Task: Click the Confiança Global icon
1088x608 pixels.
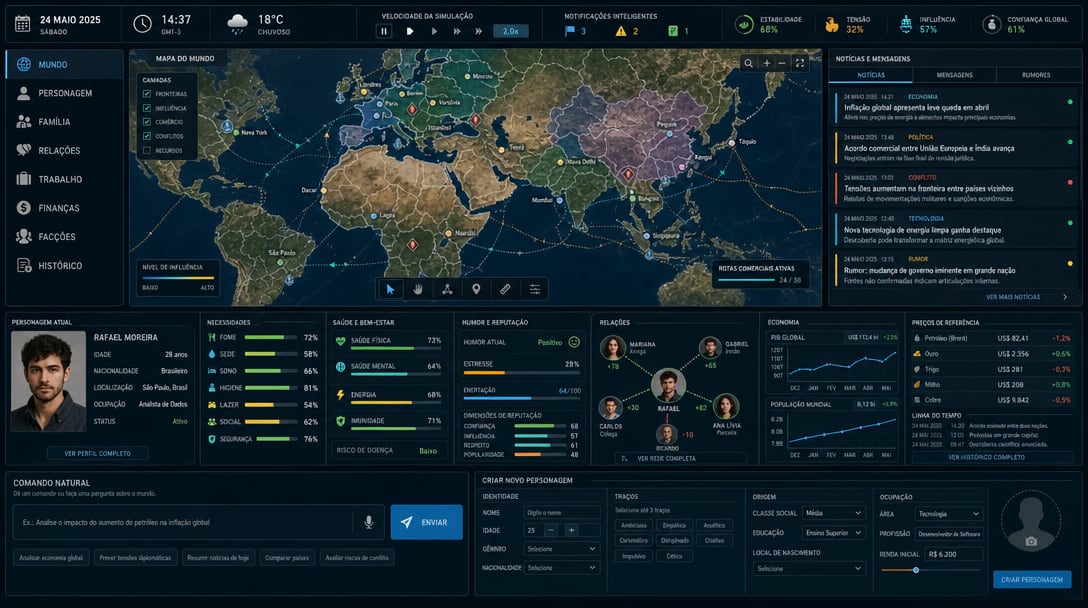Action: point(992,24)
